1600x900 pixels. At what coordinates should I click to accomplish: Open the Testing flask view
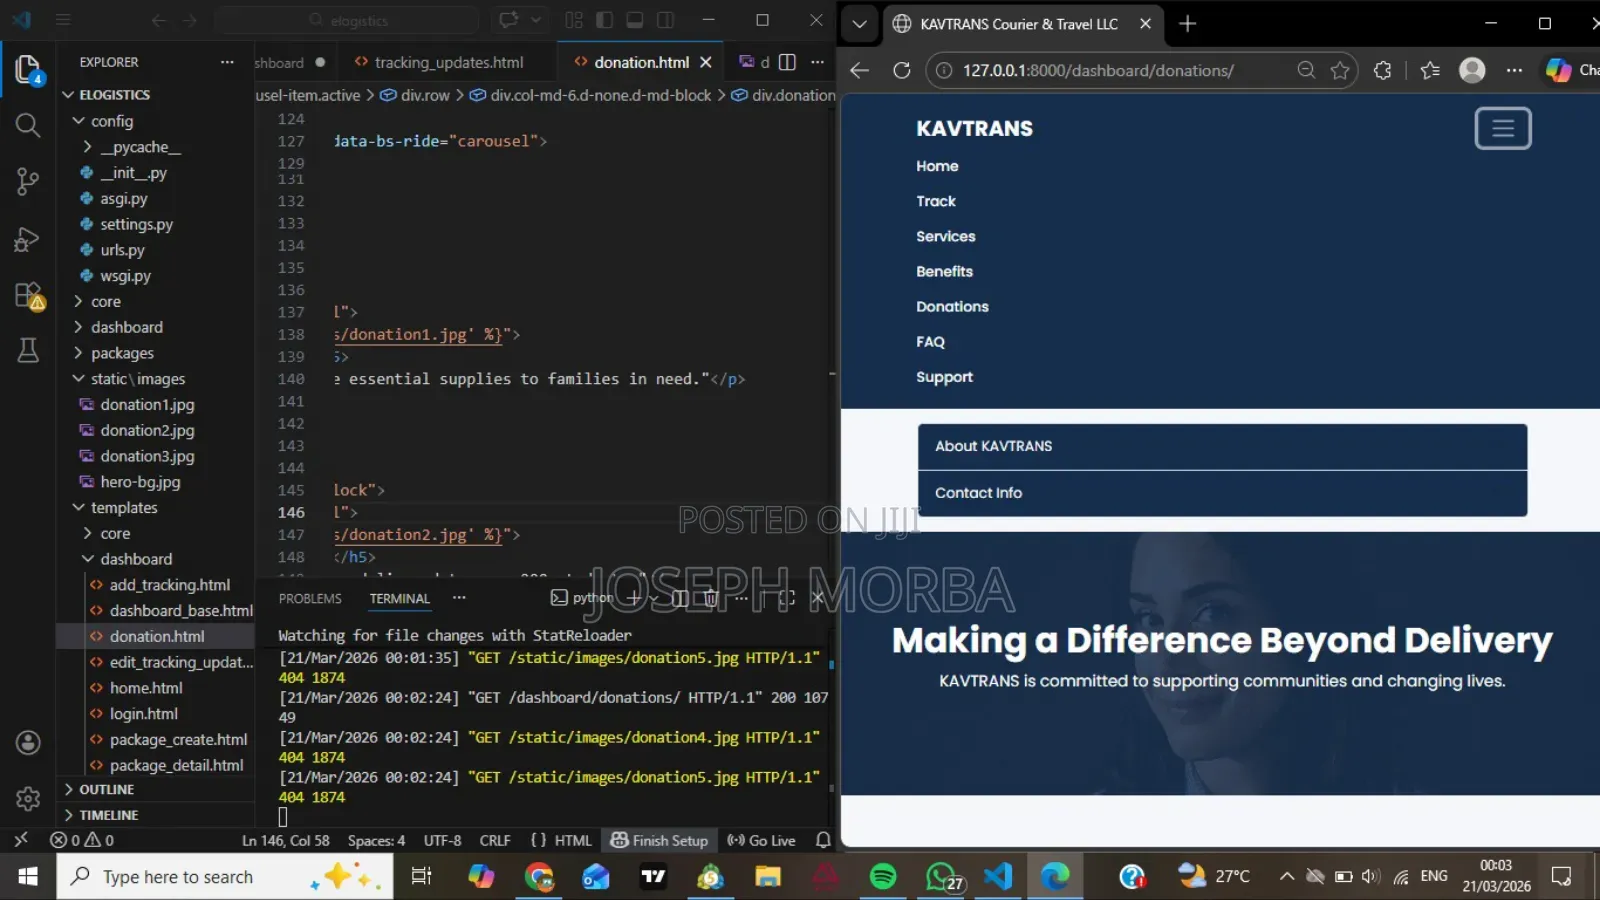[28, 350]
